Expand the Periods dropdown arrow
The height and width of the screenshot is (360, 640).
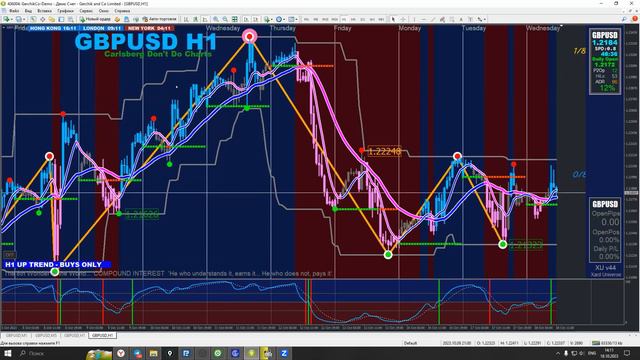(284, 19)
